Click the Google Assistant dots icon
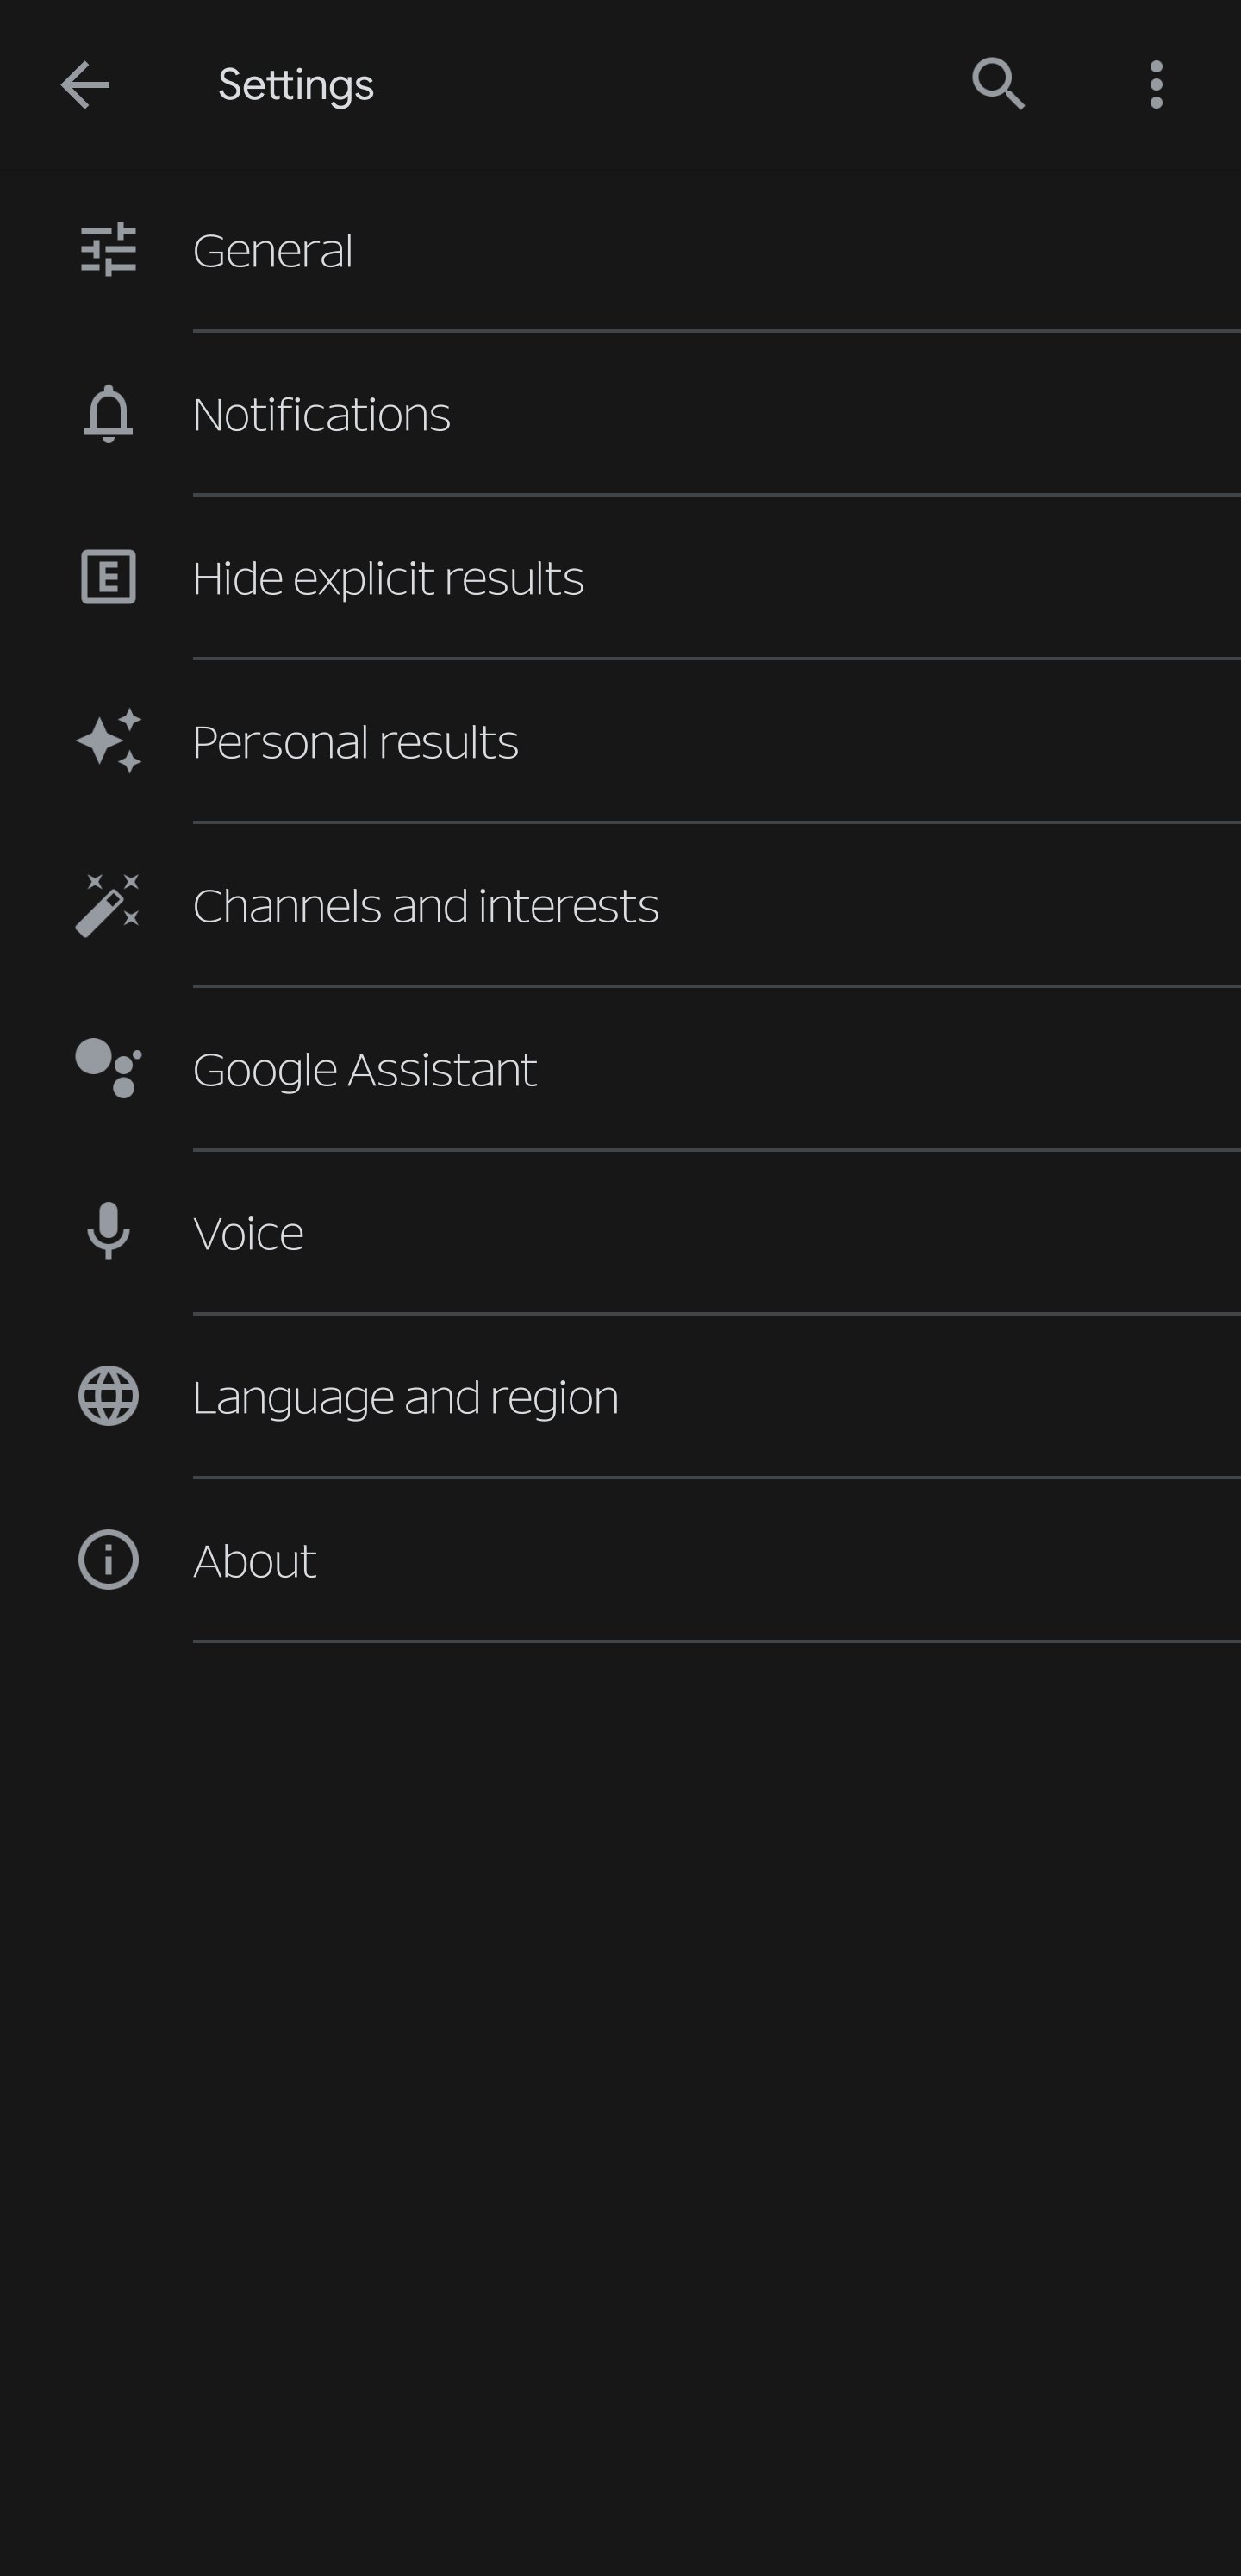The width and height of the screenshot is (1241, 2576). coord(108,1068)
